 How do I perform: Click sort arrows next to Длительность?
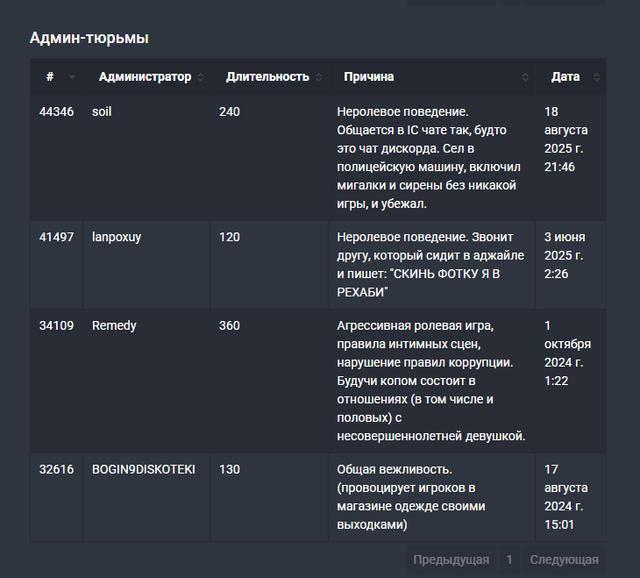pos(319,77)
